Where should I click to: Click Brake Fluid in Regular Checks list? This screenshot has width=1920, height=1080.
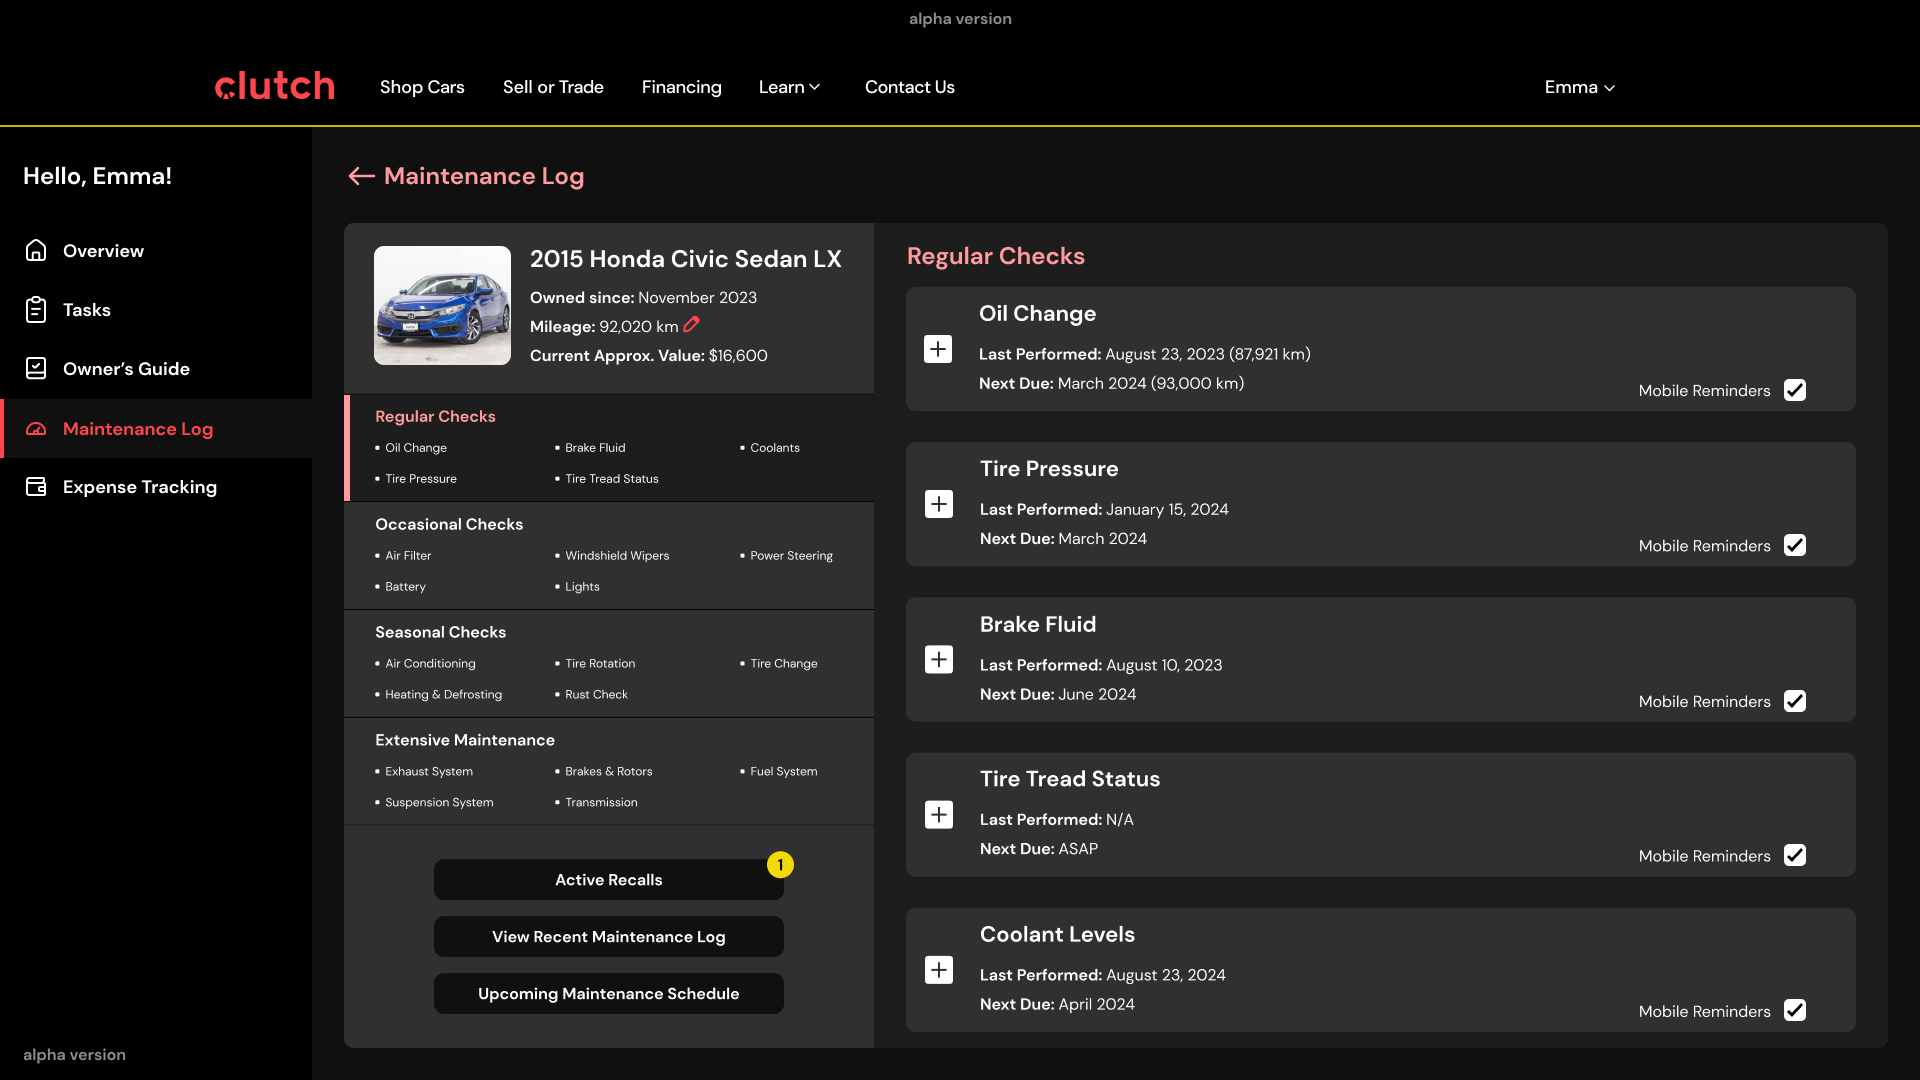595,448
